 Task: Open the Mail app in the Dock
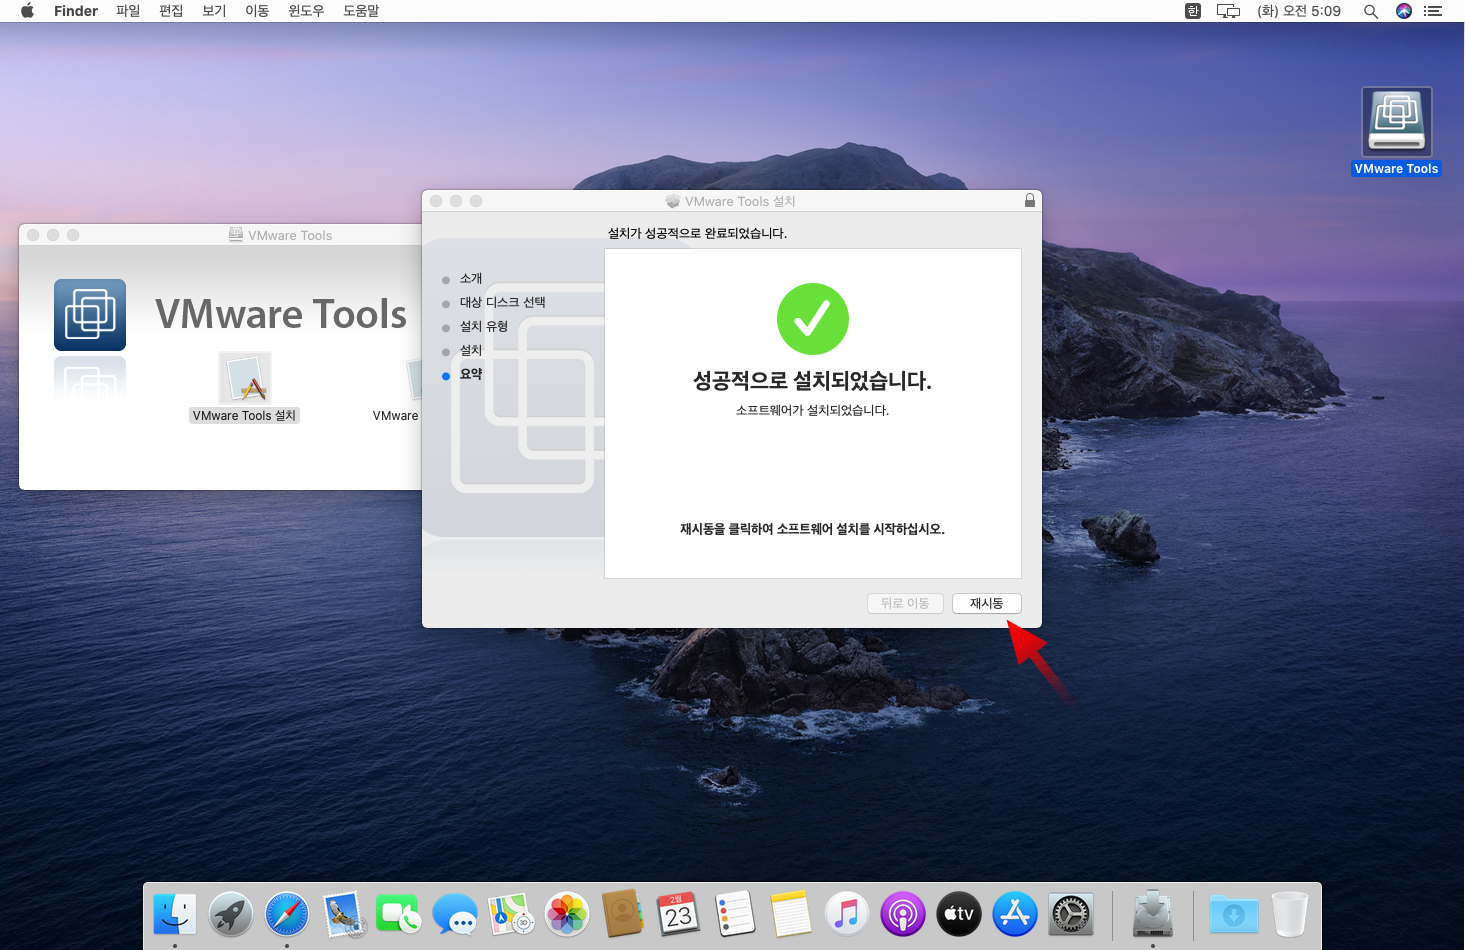pyautogui.click(x=343, y=914)
